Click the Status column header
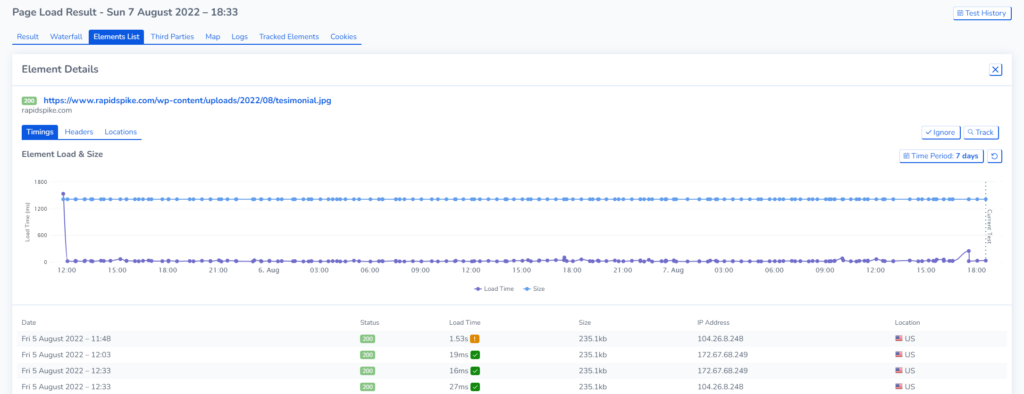This screenshot has width=1024, height=394. (x=369, y=323)
